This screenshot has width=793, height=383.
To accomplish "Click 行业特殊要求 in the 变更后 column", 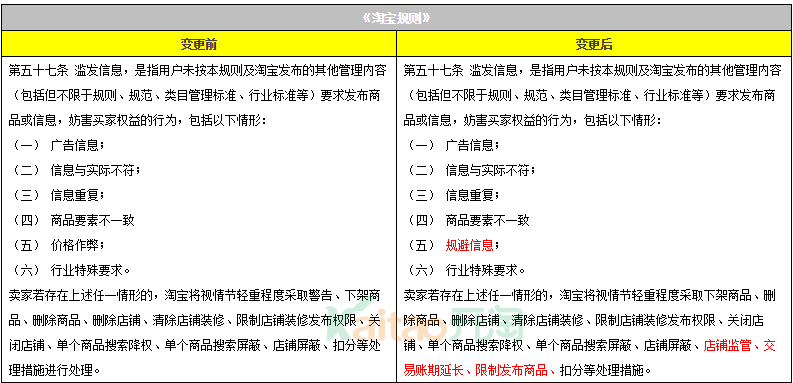I will (481, 270).
